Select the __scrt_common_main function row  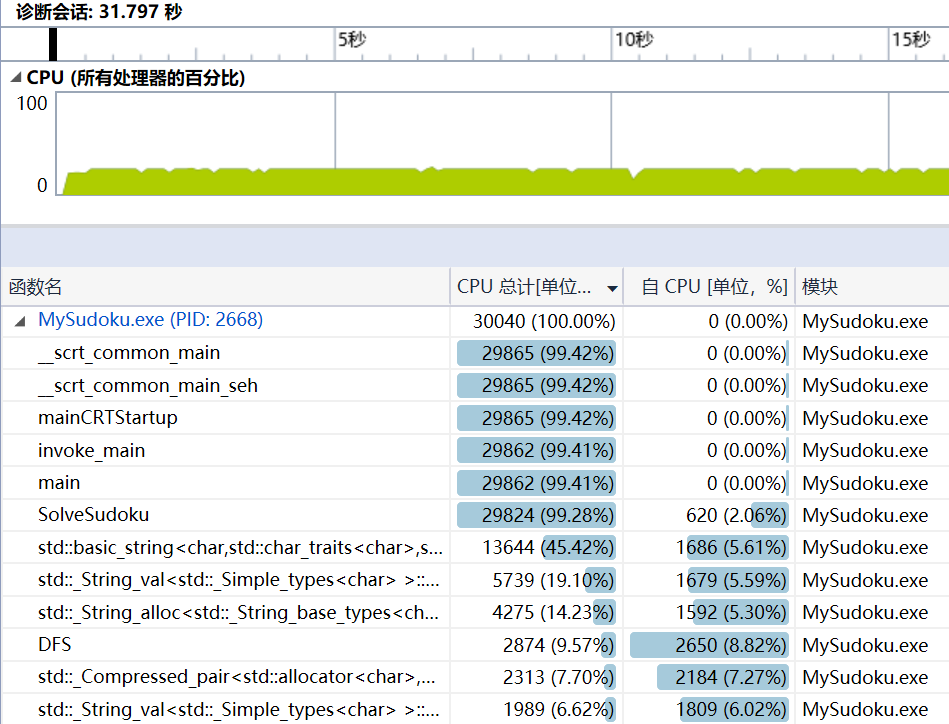pos(129,353)
